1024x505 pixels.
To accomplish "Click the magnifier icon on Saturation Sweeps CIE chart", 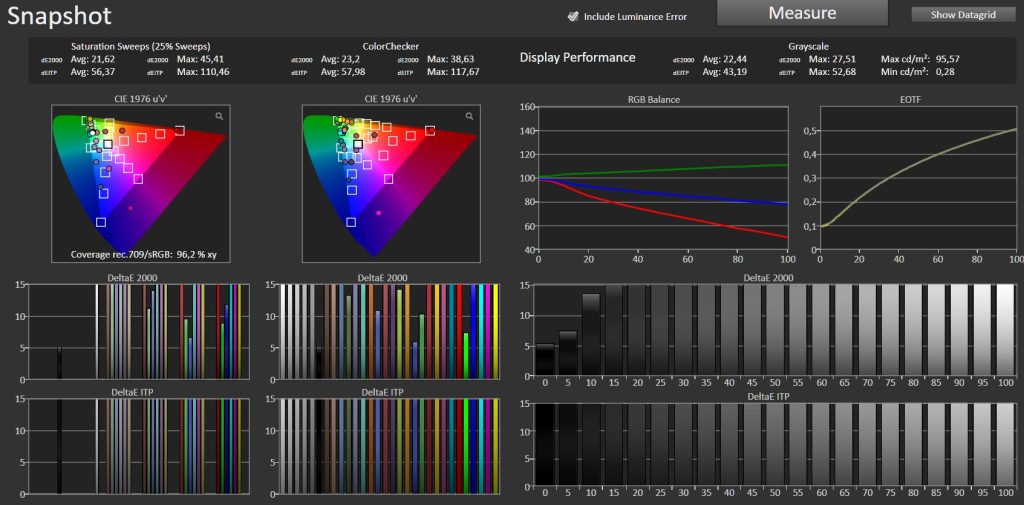I will point(218,117).
